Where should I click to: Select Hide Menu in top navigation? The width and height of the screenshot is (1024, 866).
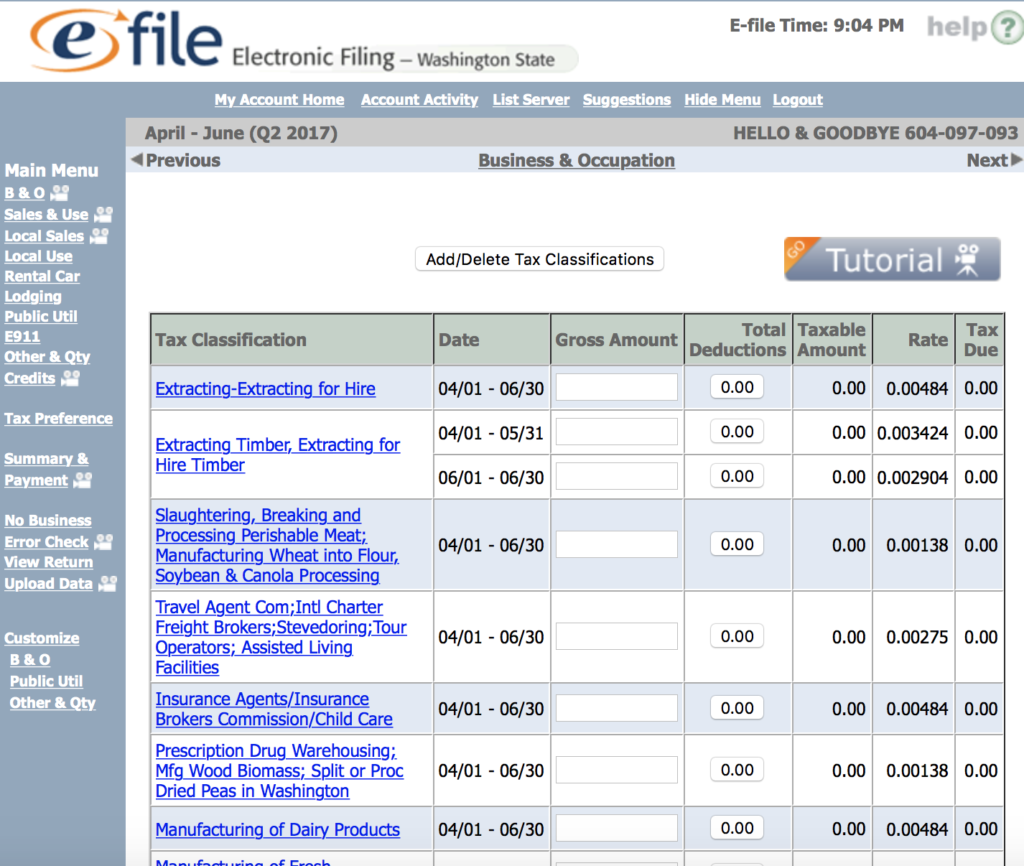pyautogui.click(x=722, y=100)
